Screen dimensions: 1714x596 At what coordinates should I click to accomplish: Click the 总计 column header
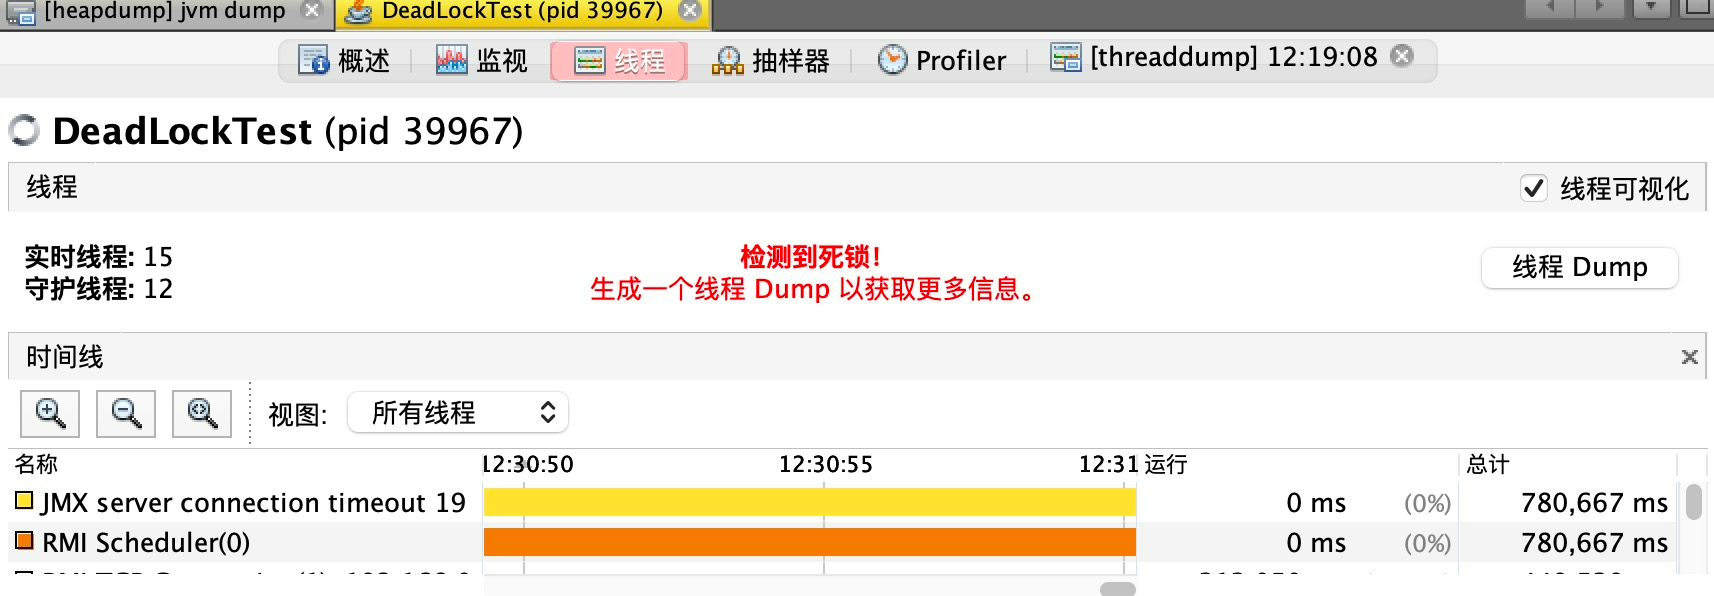click(1488, 464)
